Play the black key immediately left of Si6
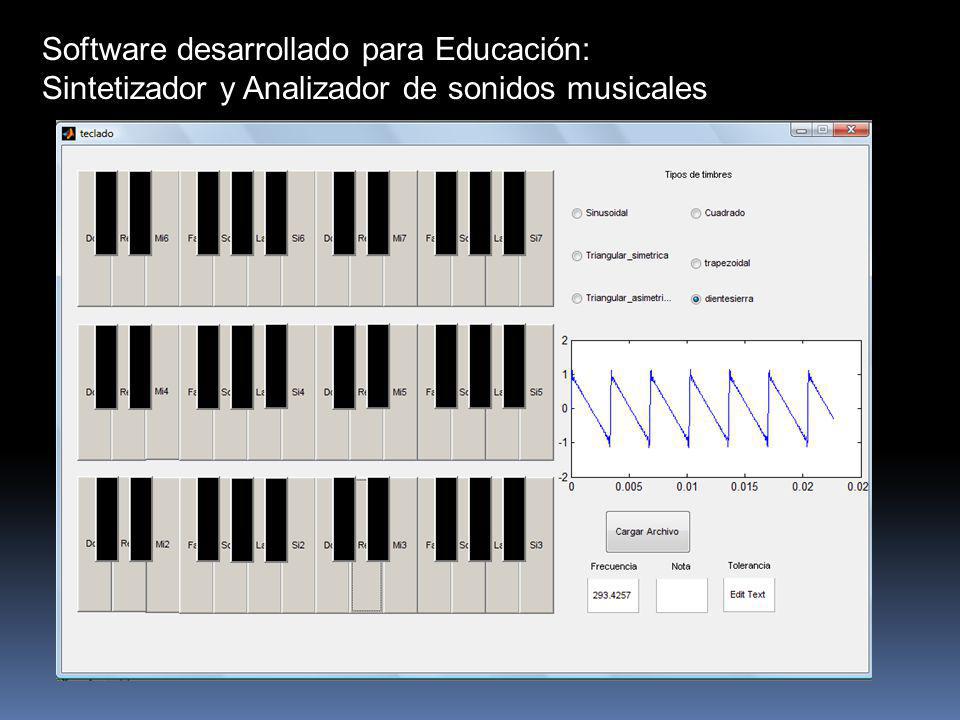Screen dimensions: 960x720 pyautogui.click(x=276, y=212)
